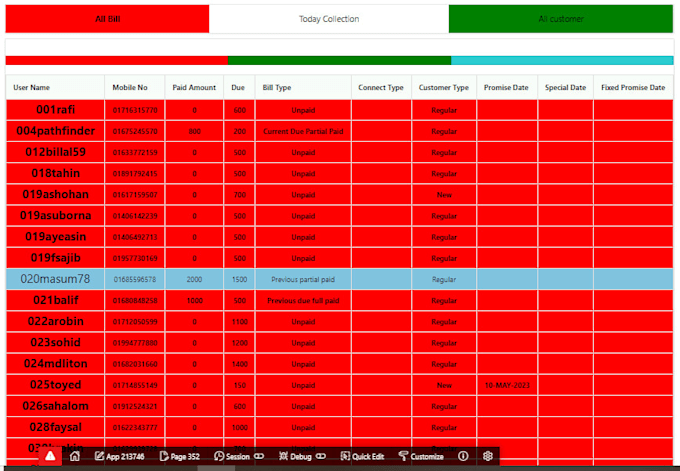Screen dimensions: 680x471
Task: Select user 018tahin
Action: (x=56, y=173)
